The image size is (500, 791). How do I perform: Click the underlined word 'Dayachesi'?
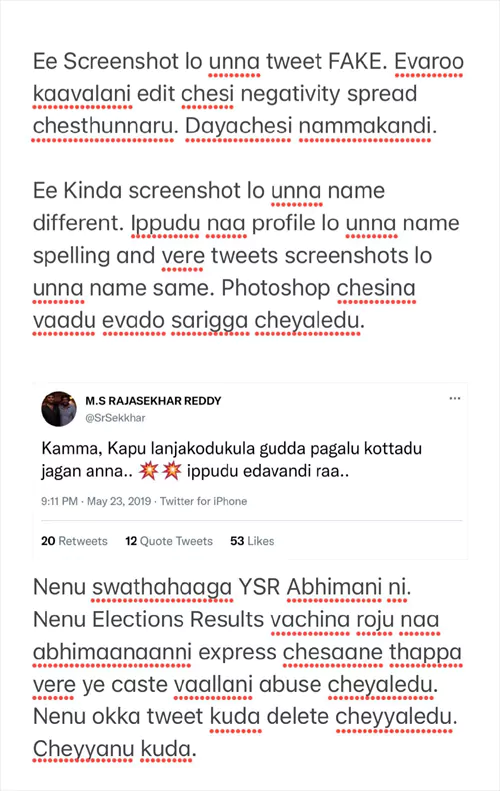coord(239,126)
